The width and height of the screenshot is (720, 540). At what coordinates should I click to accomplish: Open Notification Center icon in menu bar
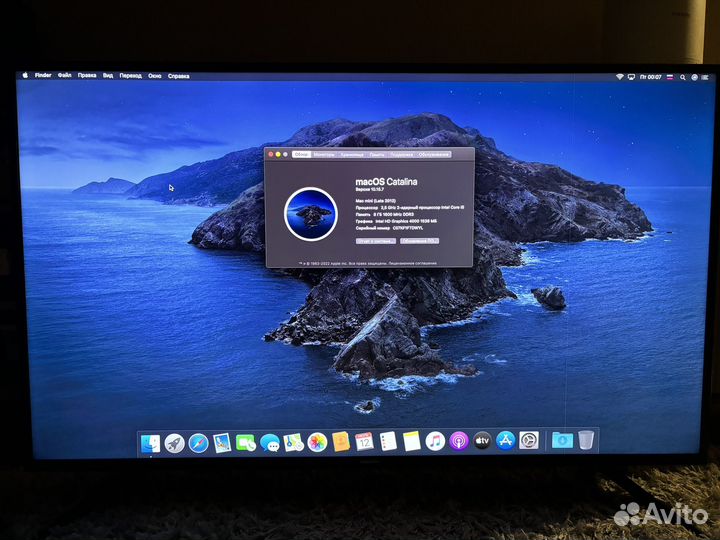[x=705, y=78]
